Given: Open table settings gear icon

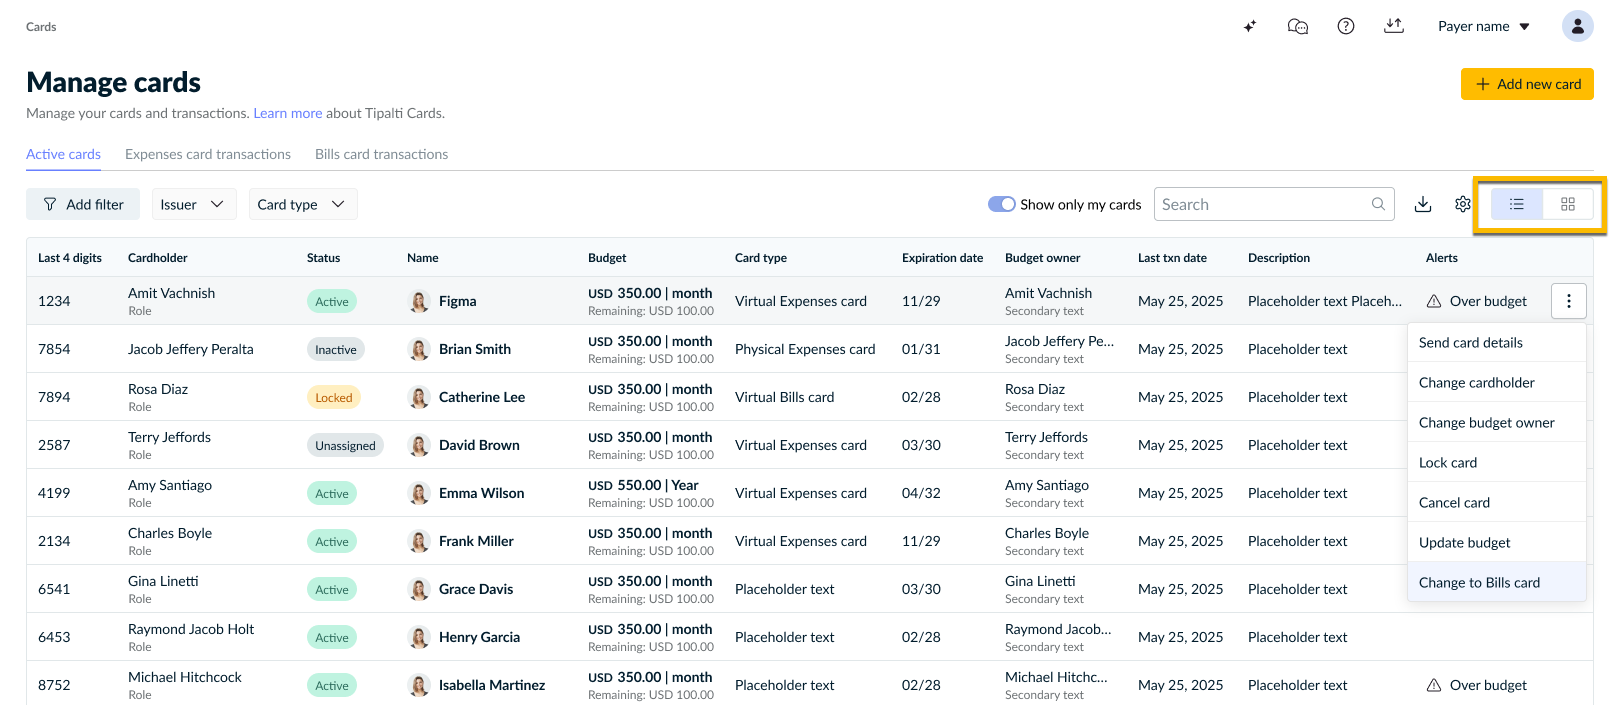Looking at the screenshot, I should pyautogui.click(x=1463, y=204).
